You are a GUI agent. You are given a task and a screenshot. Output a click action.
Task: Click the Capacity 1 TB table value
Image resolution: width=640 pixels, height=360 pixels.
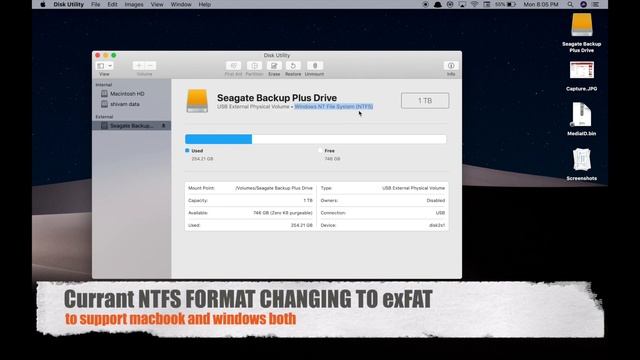[308, 200]
